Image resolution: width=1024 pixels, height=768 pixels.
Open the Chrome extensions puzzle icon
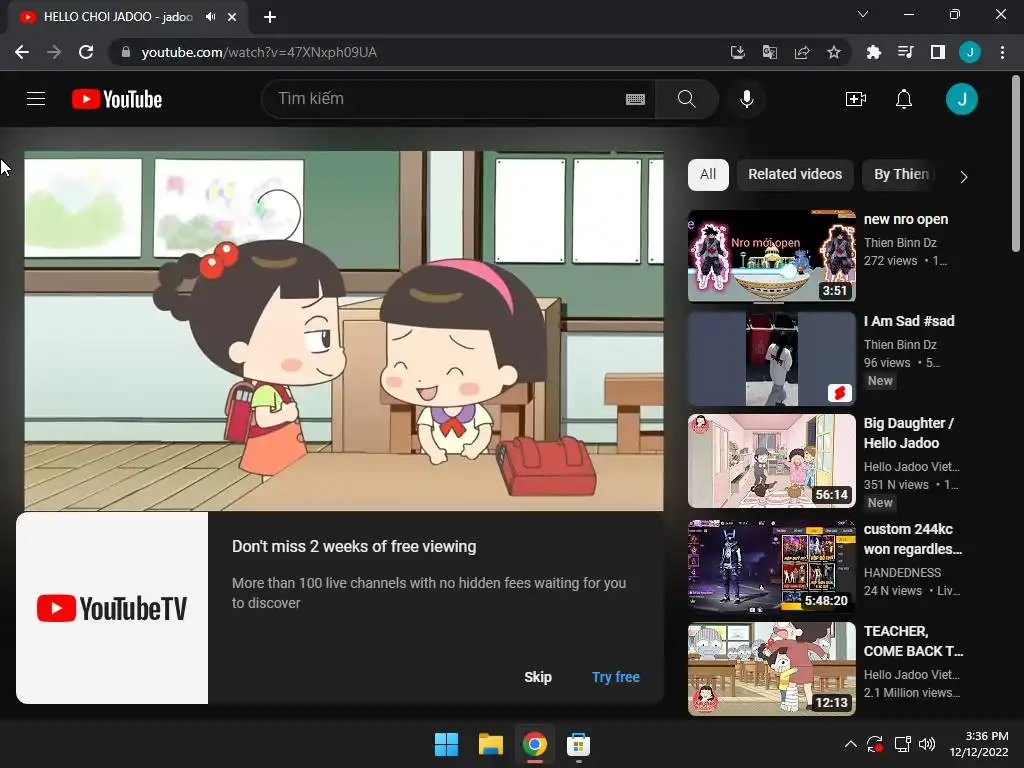[x=874, y=52]
